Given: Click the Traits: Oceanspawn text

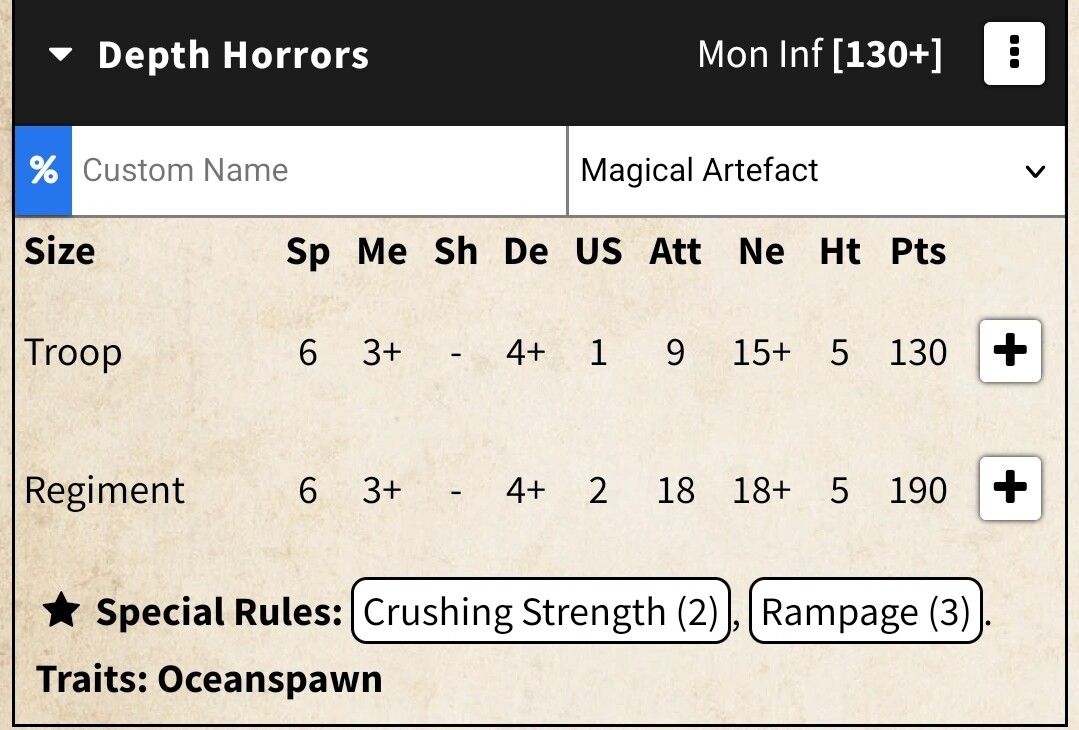Looking at the screenshot, I should (x=210, y=679).
